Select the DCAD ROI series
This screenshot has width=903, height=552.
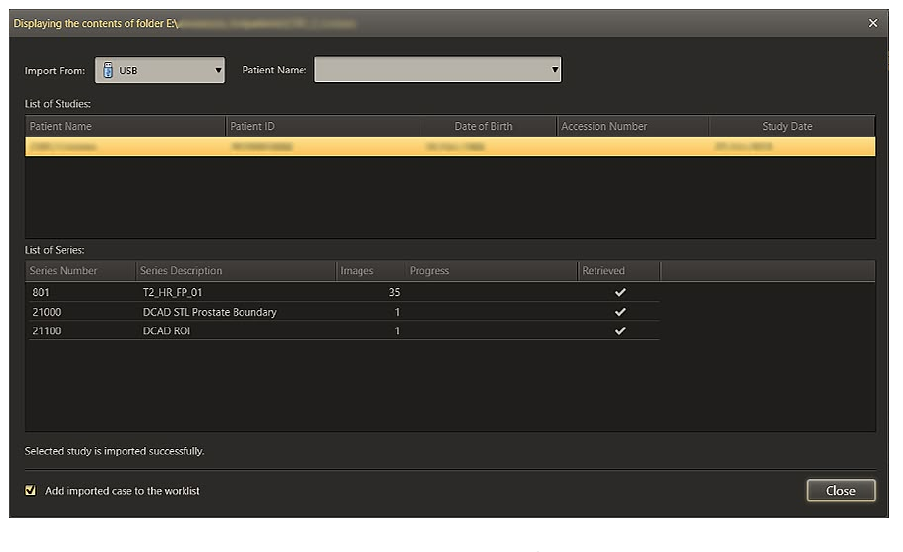pyautogui.click(x=166, y=331)
